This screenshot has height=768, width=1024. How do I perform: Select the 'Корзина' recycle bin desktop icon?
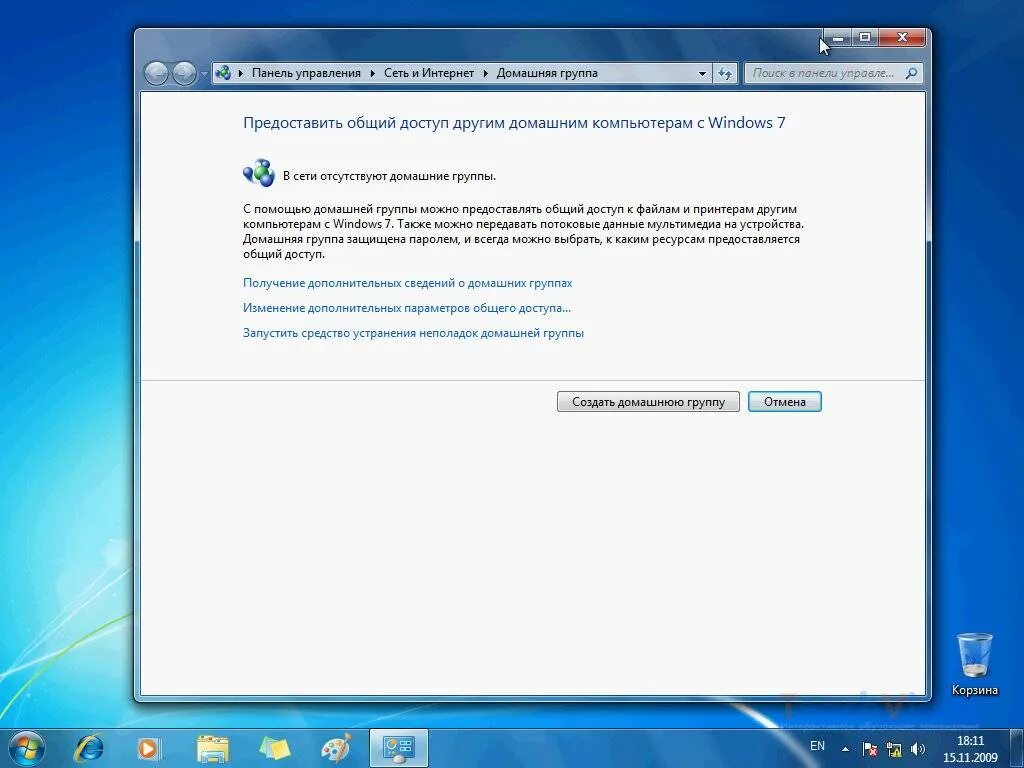975,664
